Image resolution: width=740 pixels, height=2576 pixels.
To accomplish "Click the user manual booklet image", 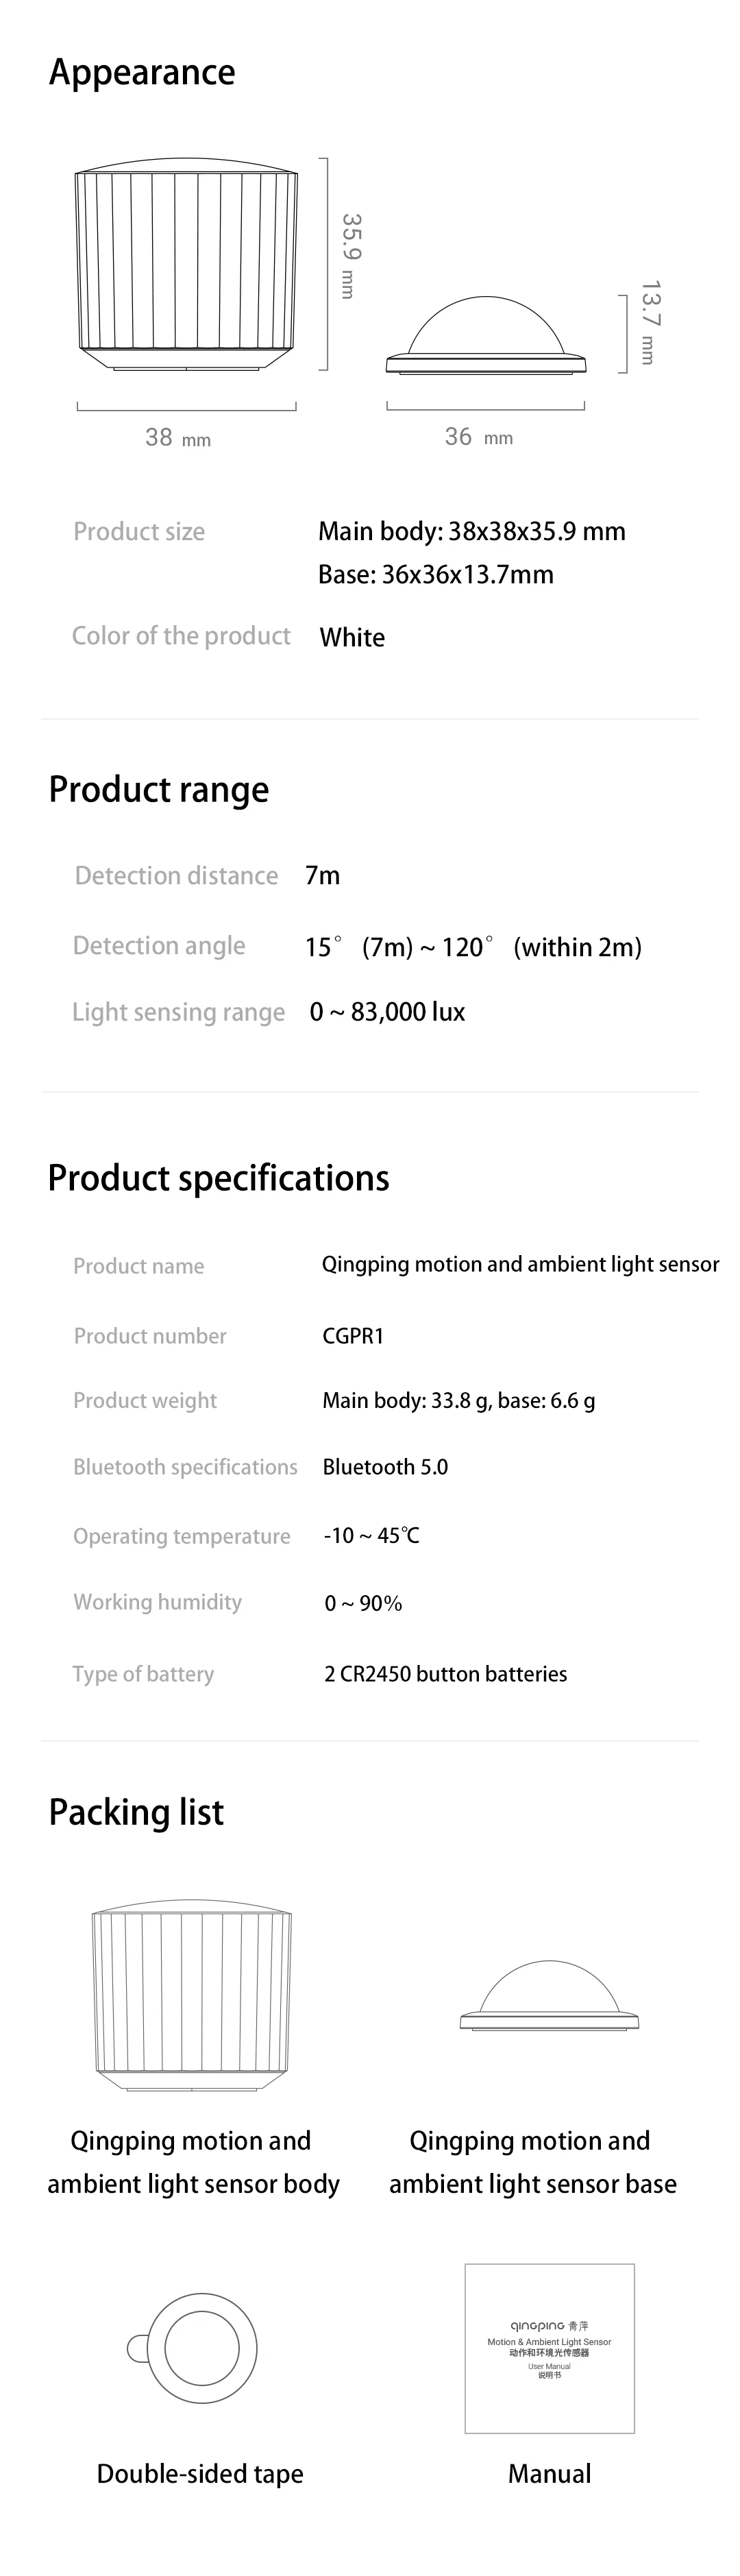I will click(x=549, y=2348).
